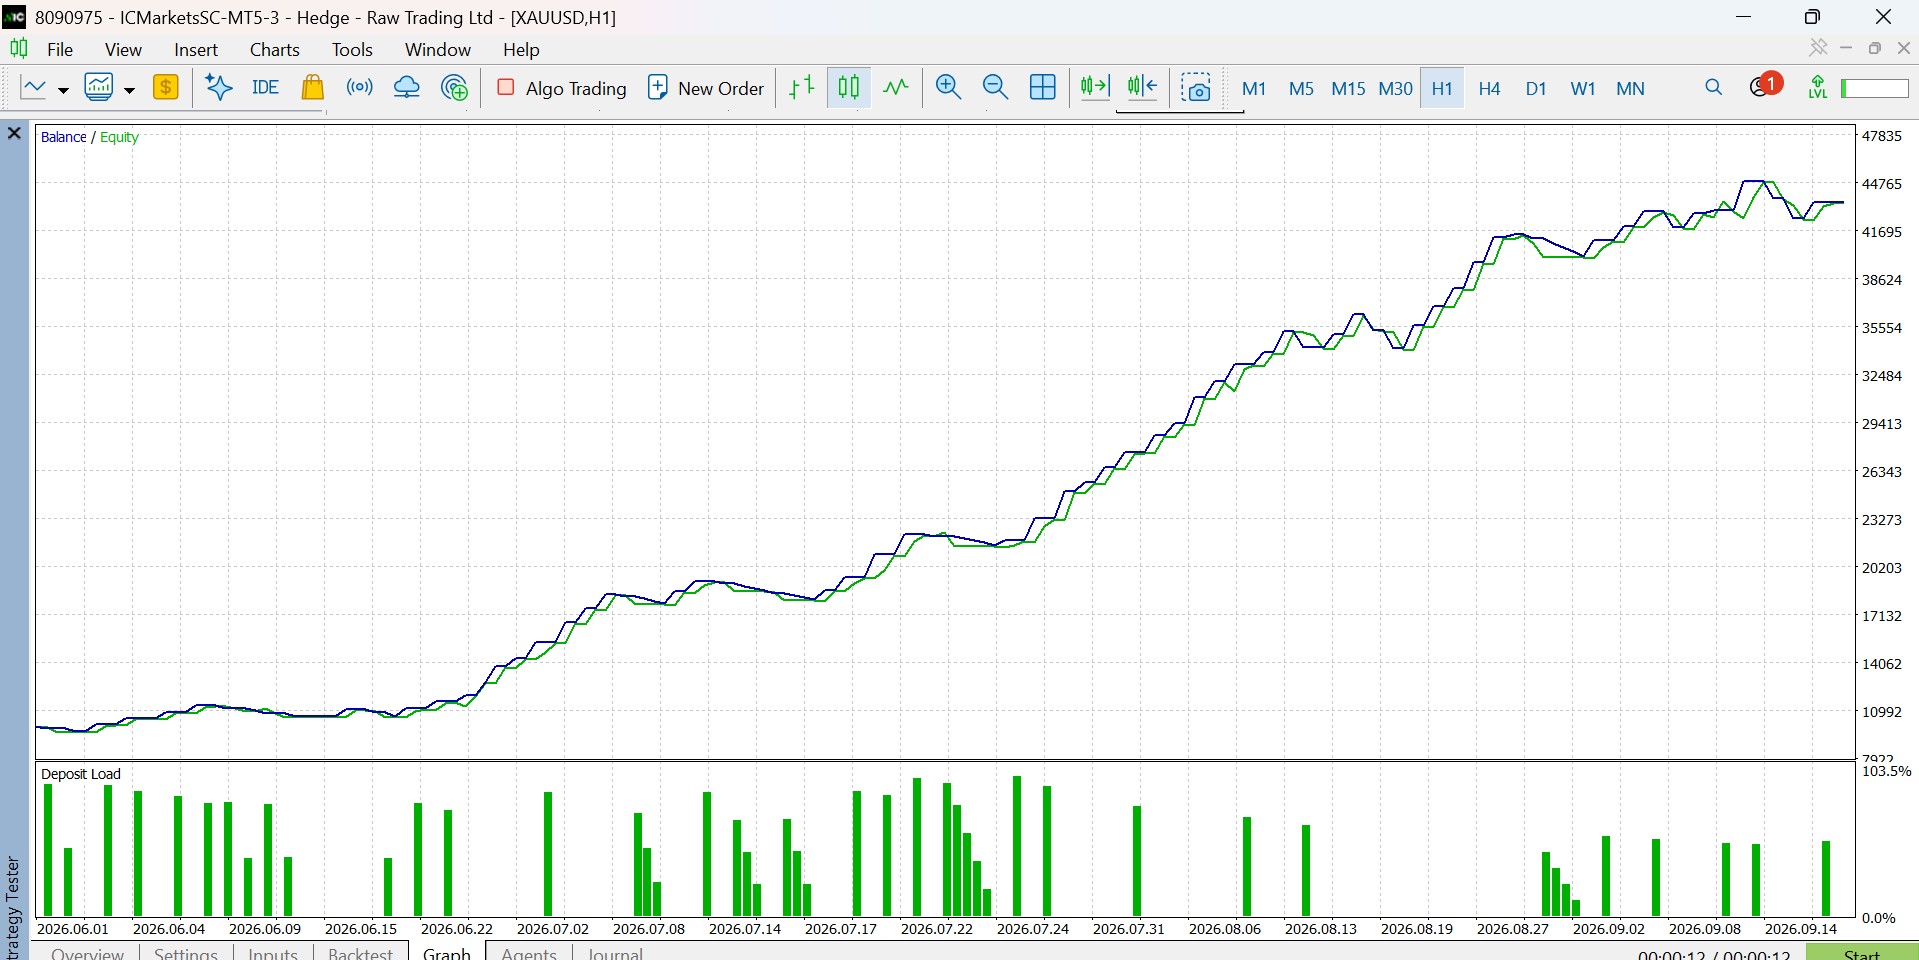1919x960 pixels.
Task: Select the MN monthly timeframe
Action: [x=1630, y=88]
